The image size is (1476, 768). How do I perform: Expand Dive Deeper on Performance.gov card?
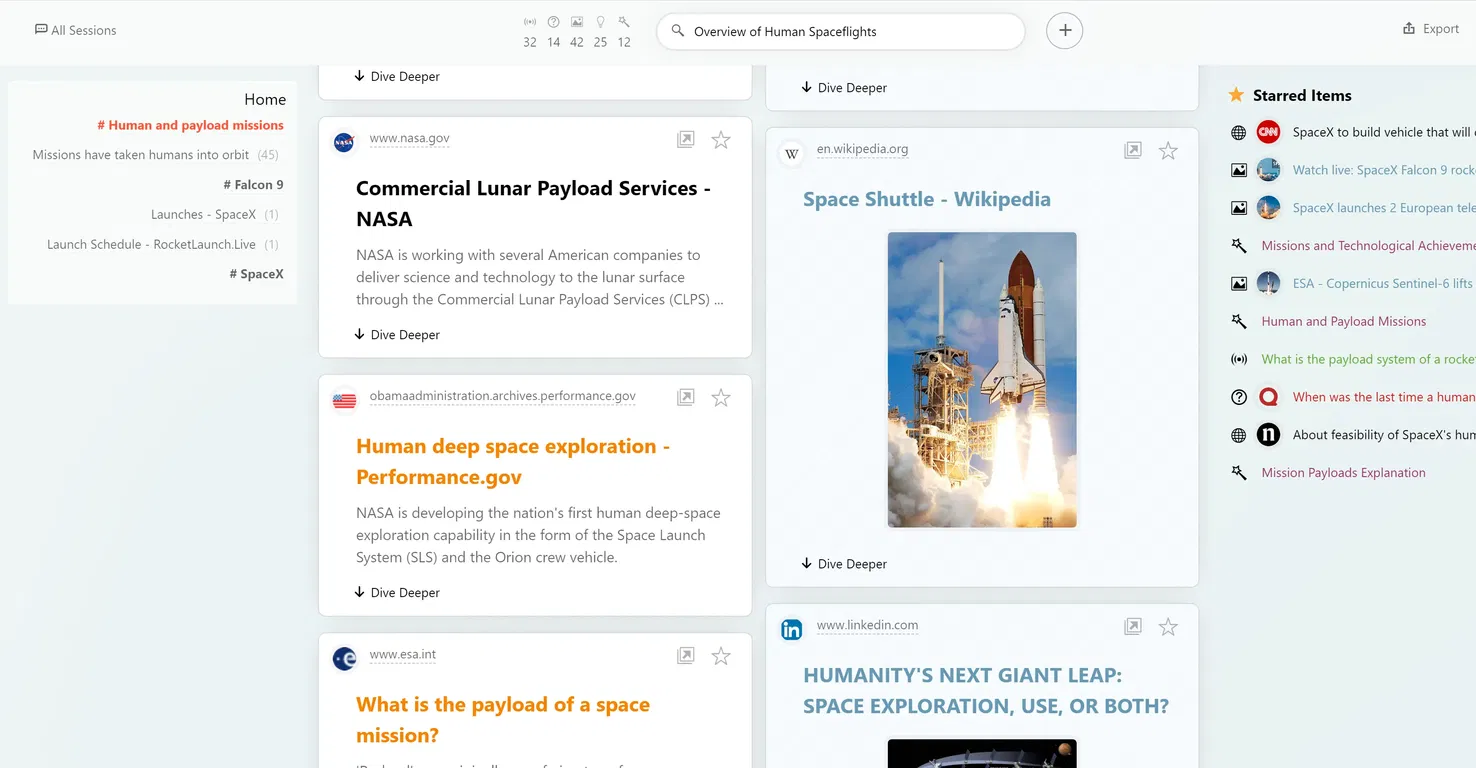click(397, 593)
